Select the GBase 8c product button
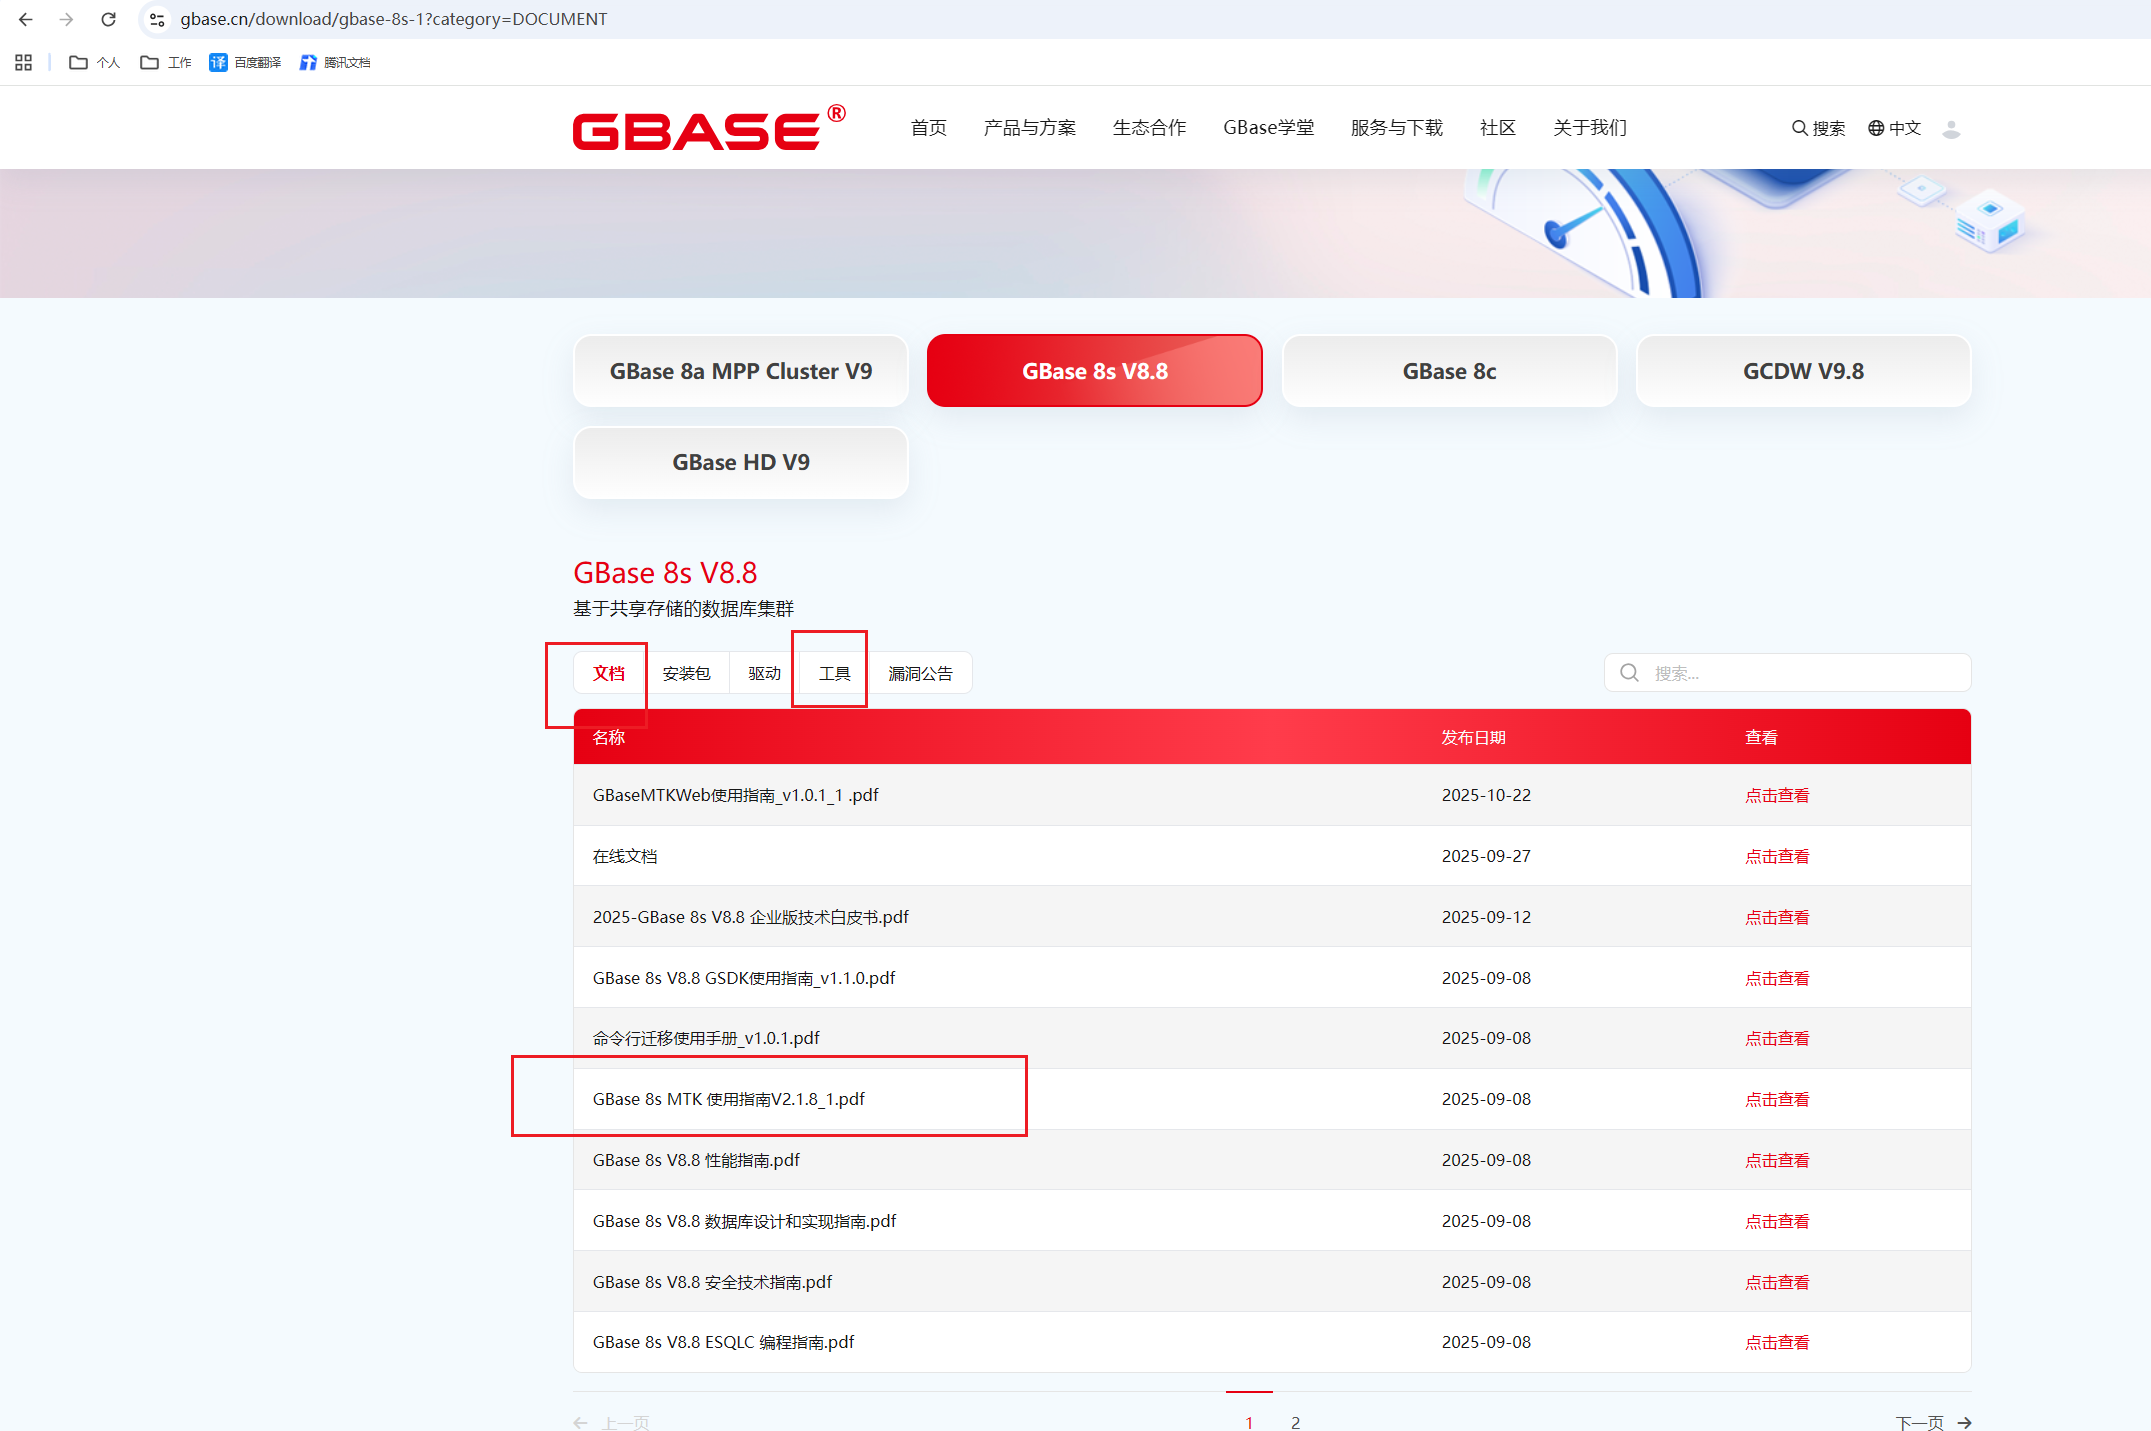Viewport: 2151px width, 1431px height. pos(1448,370)
